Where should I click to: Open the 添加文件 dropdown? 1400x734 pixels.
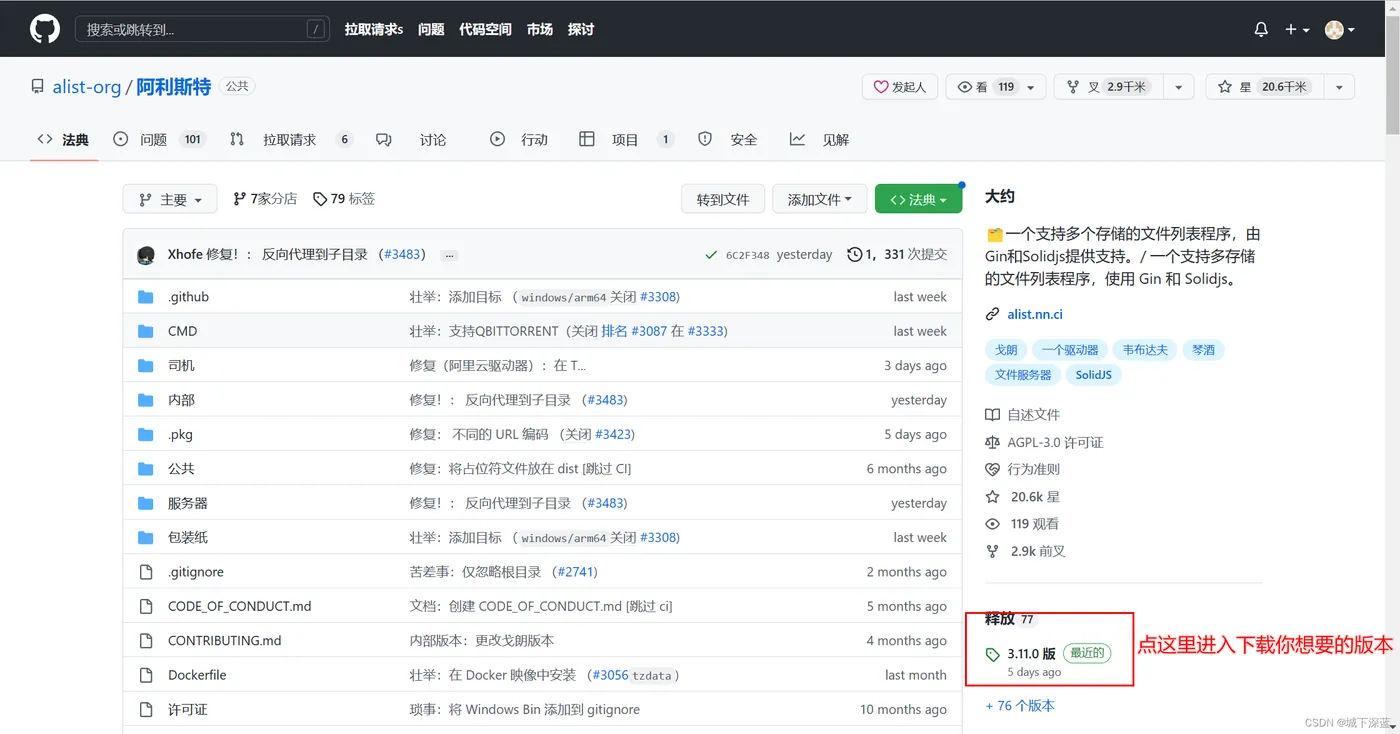(819, 199)
